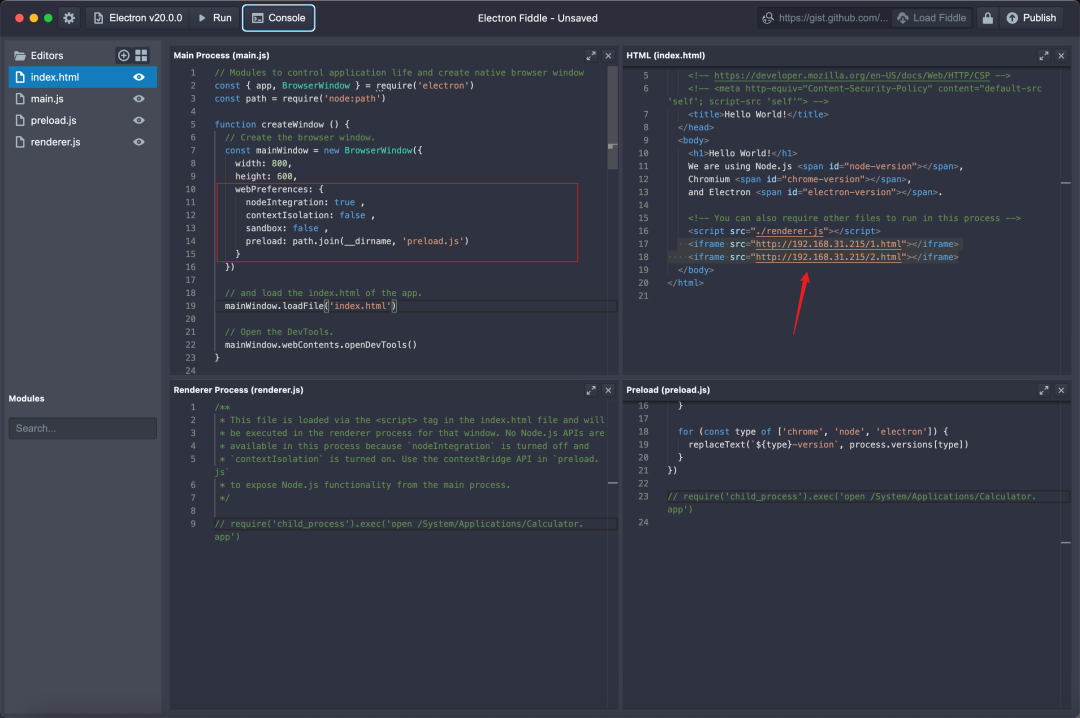This screenshot has width=1080, height=718.
Task: Click the Main Process (main.js) panel title
Action: pyautogui.click(x=221, y=55)
